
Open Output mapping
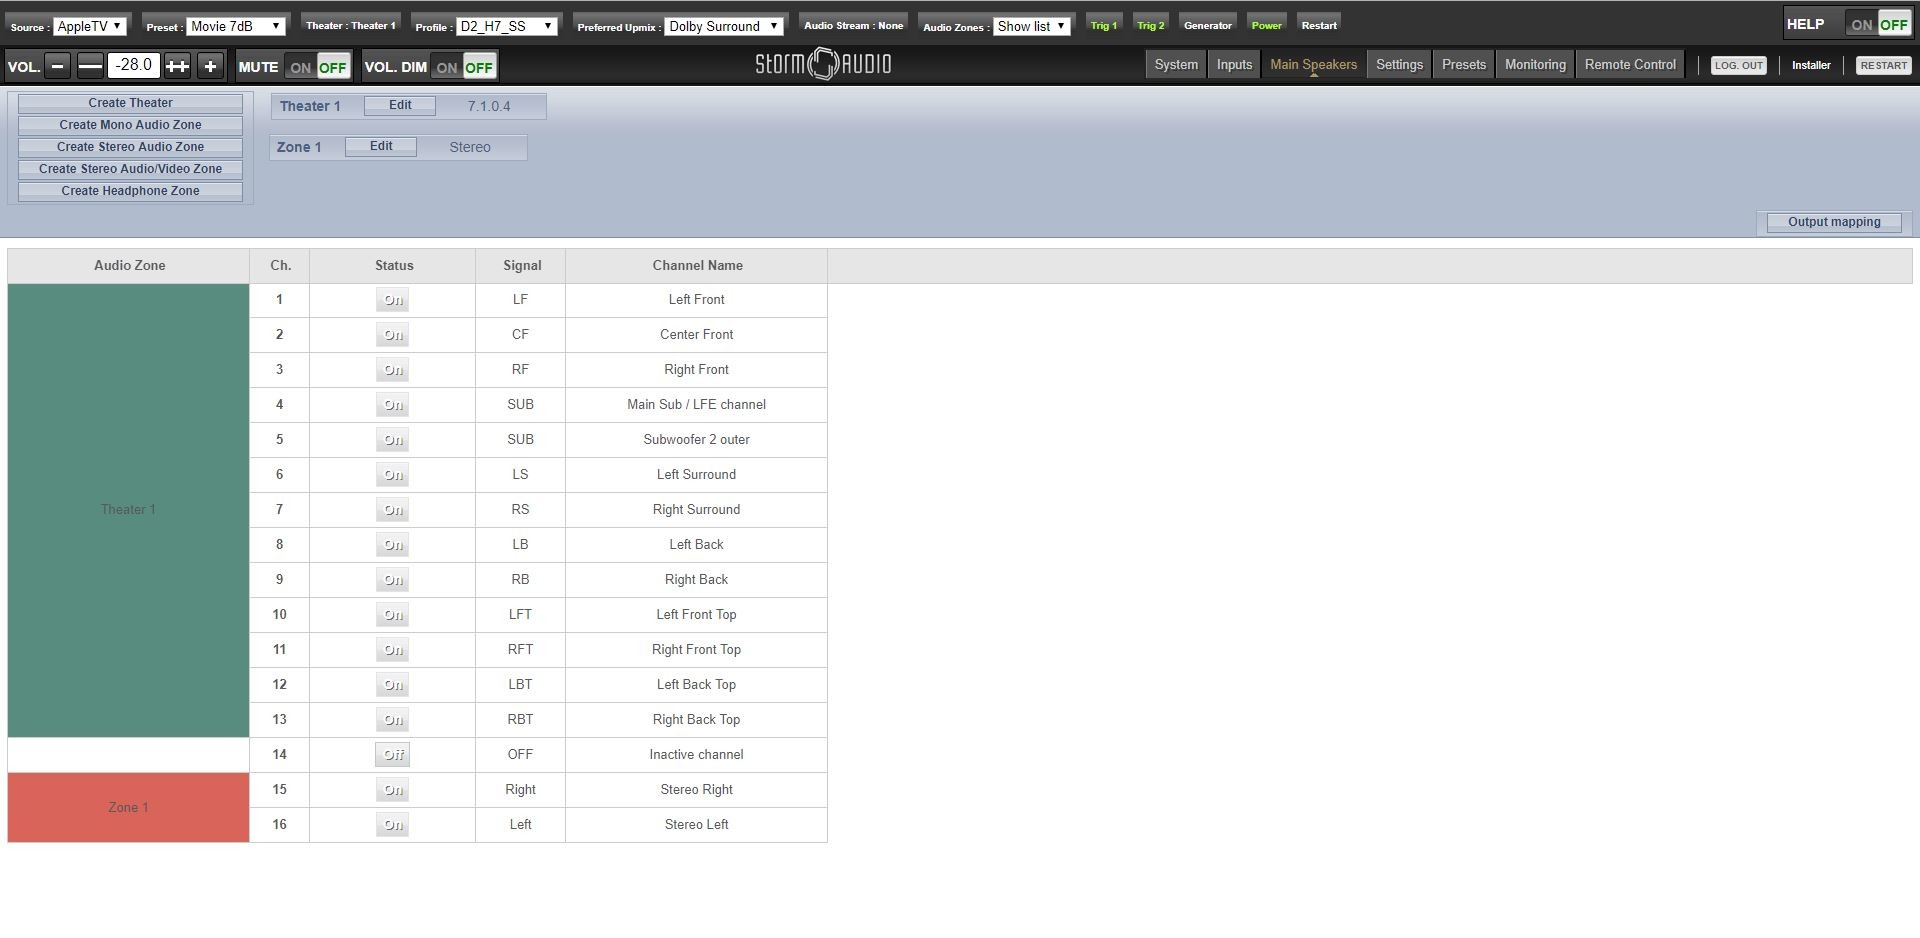(1834, 222)
